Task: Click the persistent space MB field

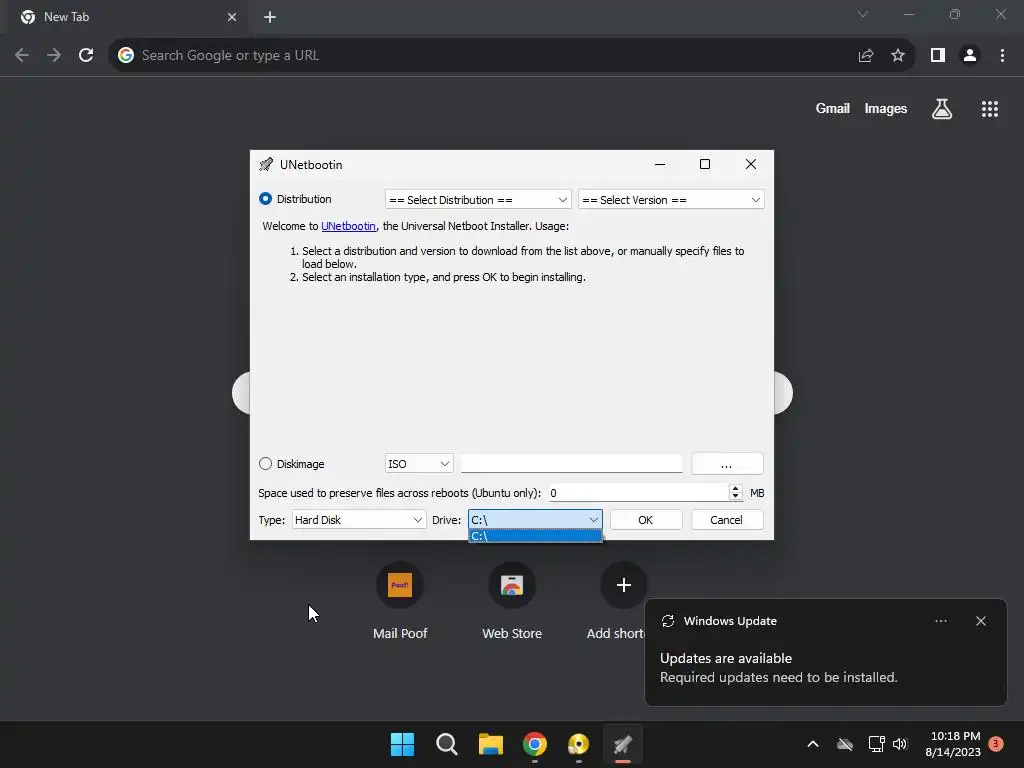Action: (x=638, y=492)
